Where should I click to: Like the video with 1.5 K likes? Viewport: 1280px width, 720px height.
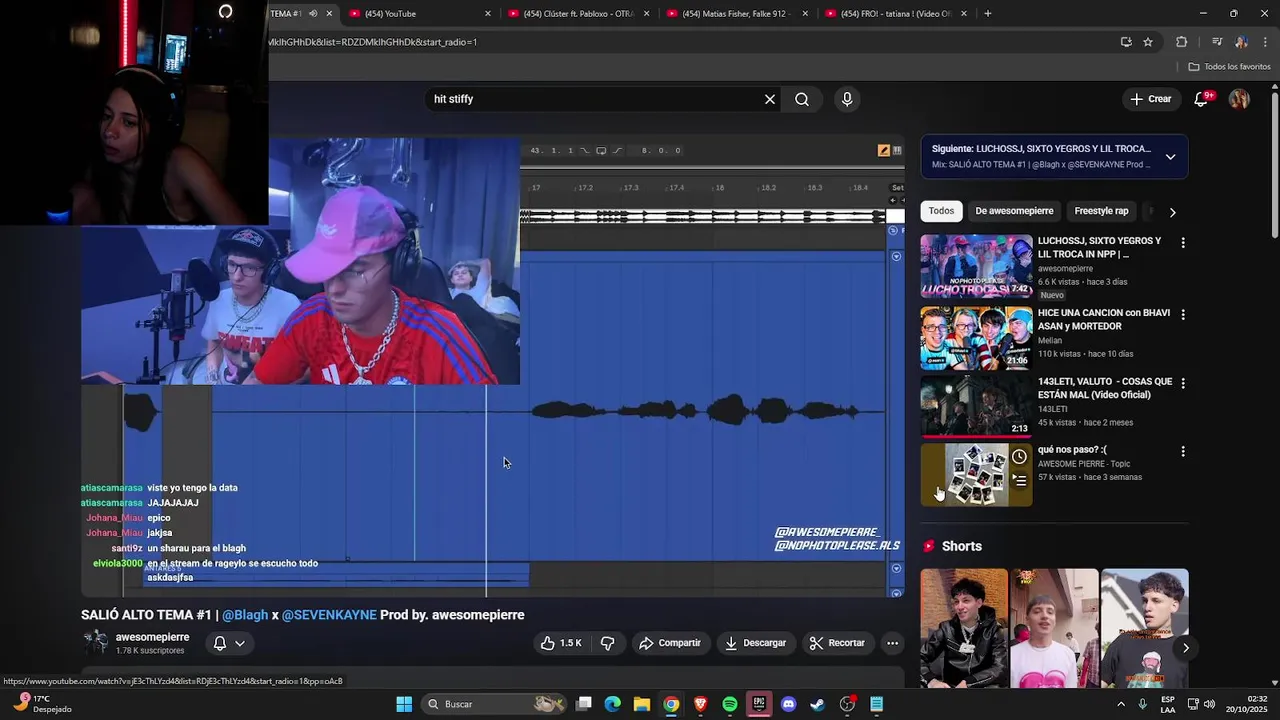[x=561, y=643]
